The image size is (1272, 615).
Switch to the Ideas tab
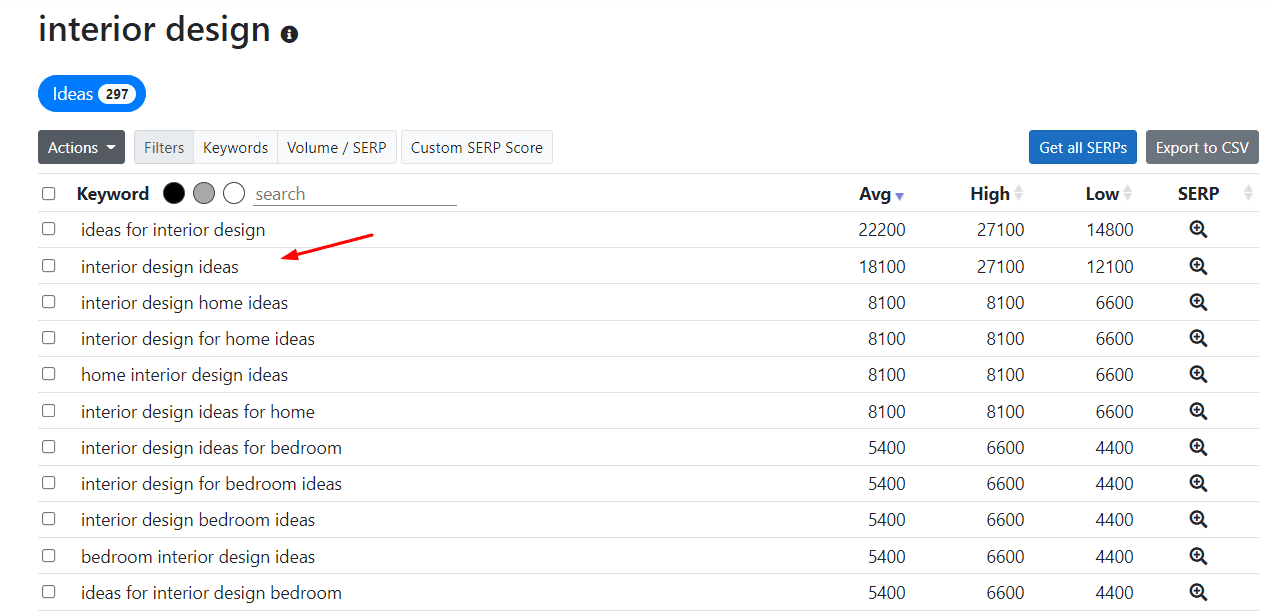[x=92, y=94]
